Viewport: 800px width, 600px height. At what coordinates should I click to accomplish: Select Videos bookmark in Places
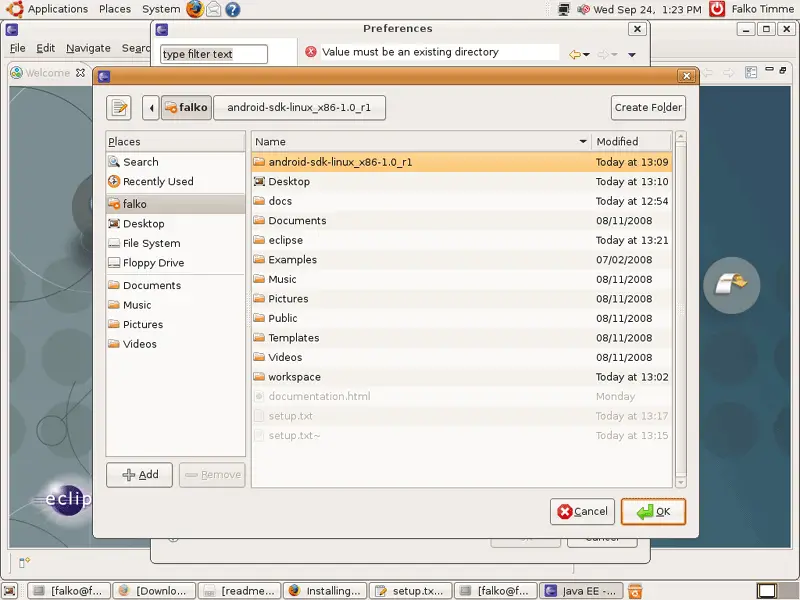click(x=176, y=344)
